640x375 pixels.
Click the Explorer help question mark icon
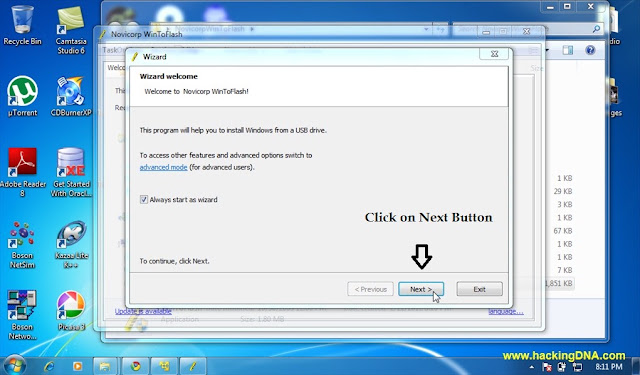click(590, 50)
